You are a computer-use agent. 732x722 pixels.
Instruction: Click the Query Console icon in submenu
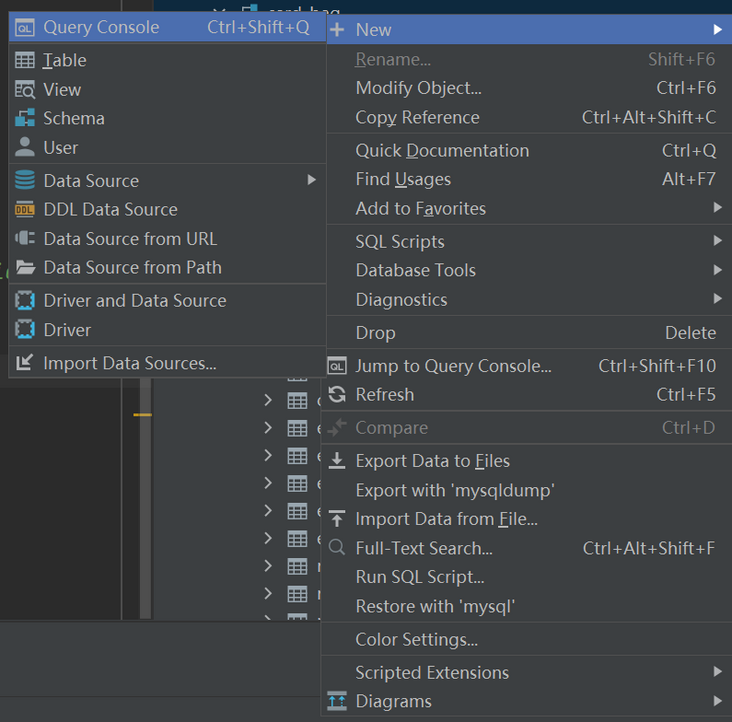tap(25, 28)
